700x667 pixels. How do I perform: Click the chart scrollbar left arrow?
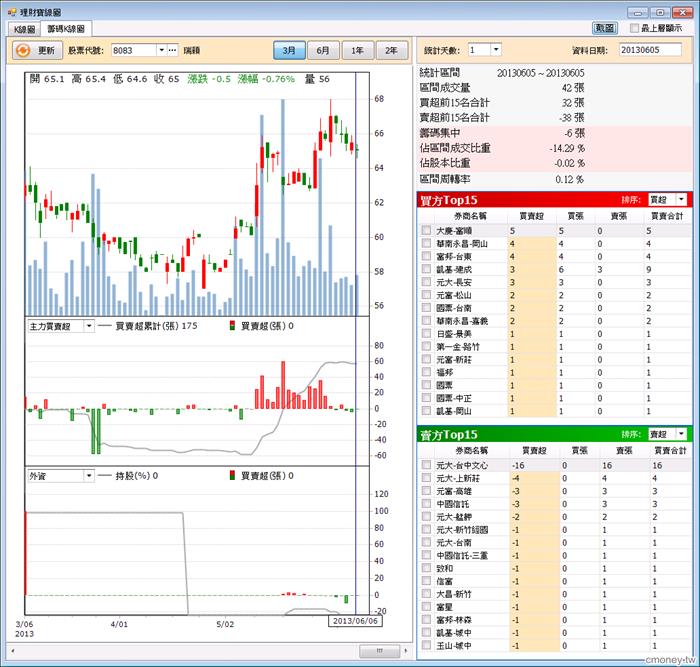click(12, 651)
